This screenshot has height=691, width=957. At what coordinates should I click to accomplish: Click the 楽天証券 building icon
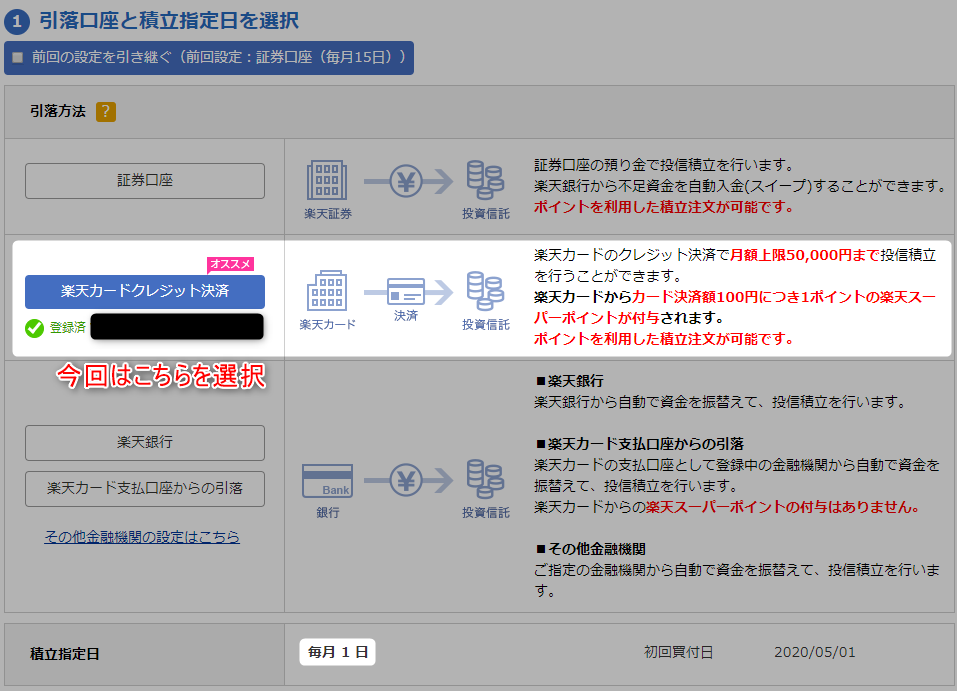click(327, 180)
